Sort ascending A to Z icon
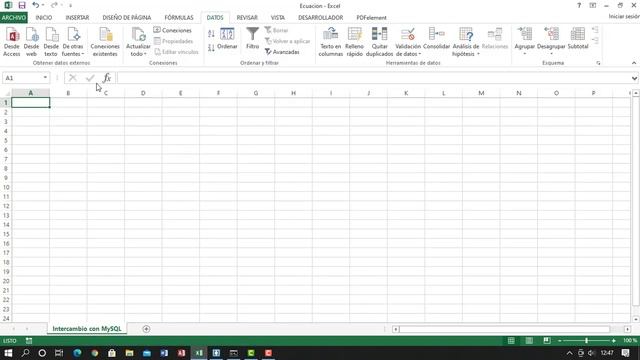This screenshot has width=640, height=360. click(211, 34)
